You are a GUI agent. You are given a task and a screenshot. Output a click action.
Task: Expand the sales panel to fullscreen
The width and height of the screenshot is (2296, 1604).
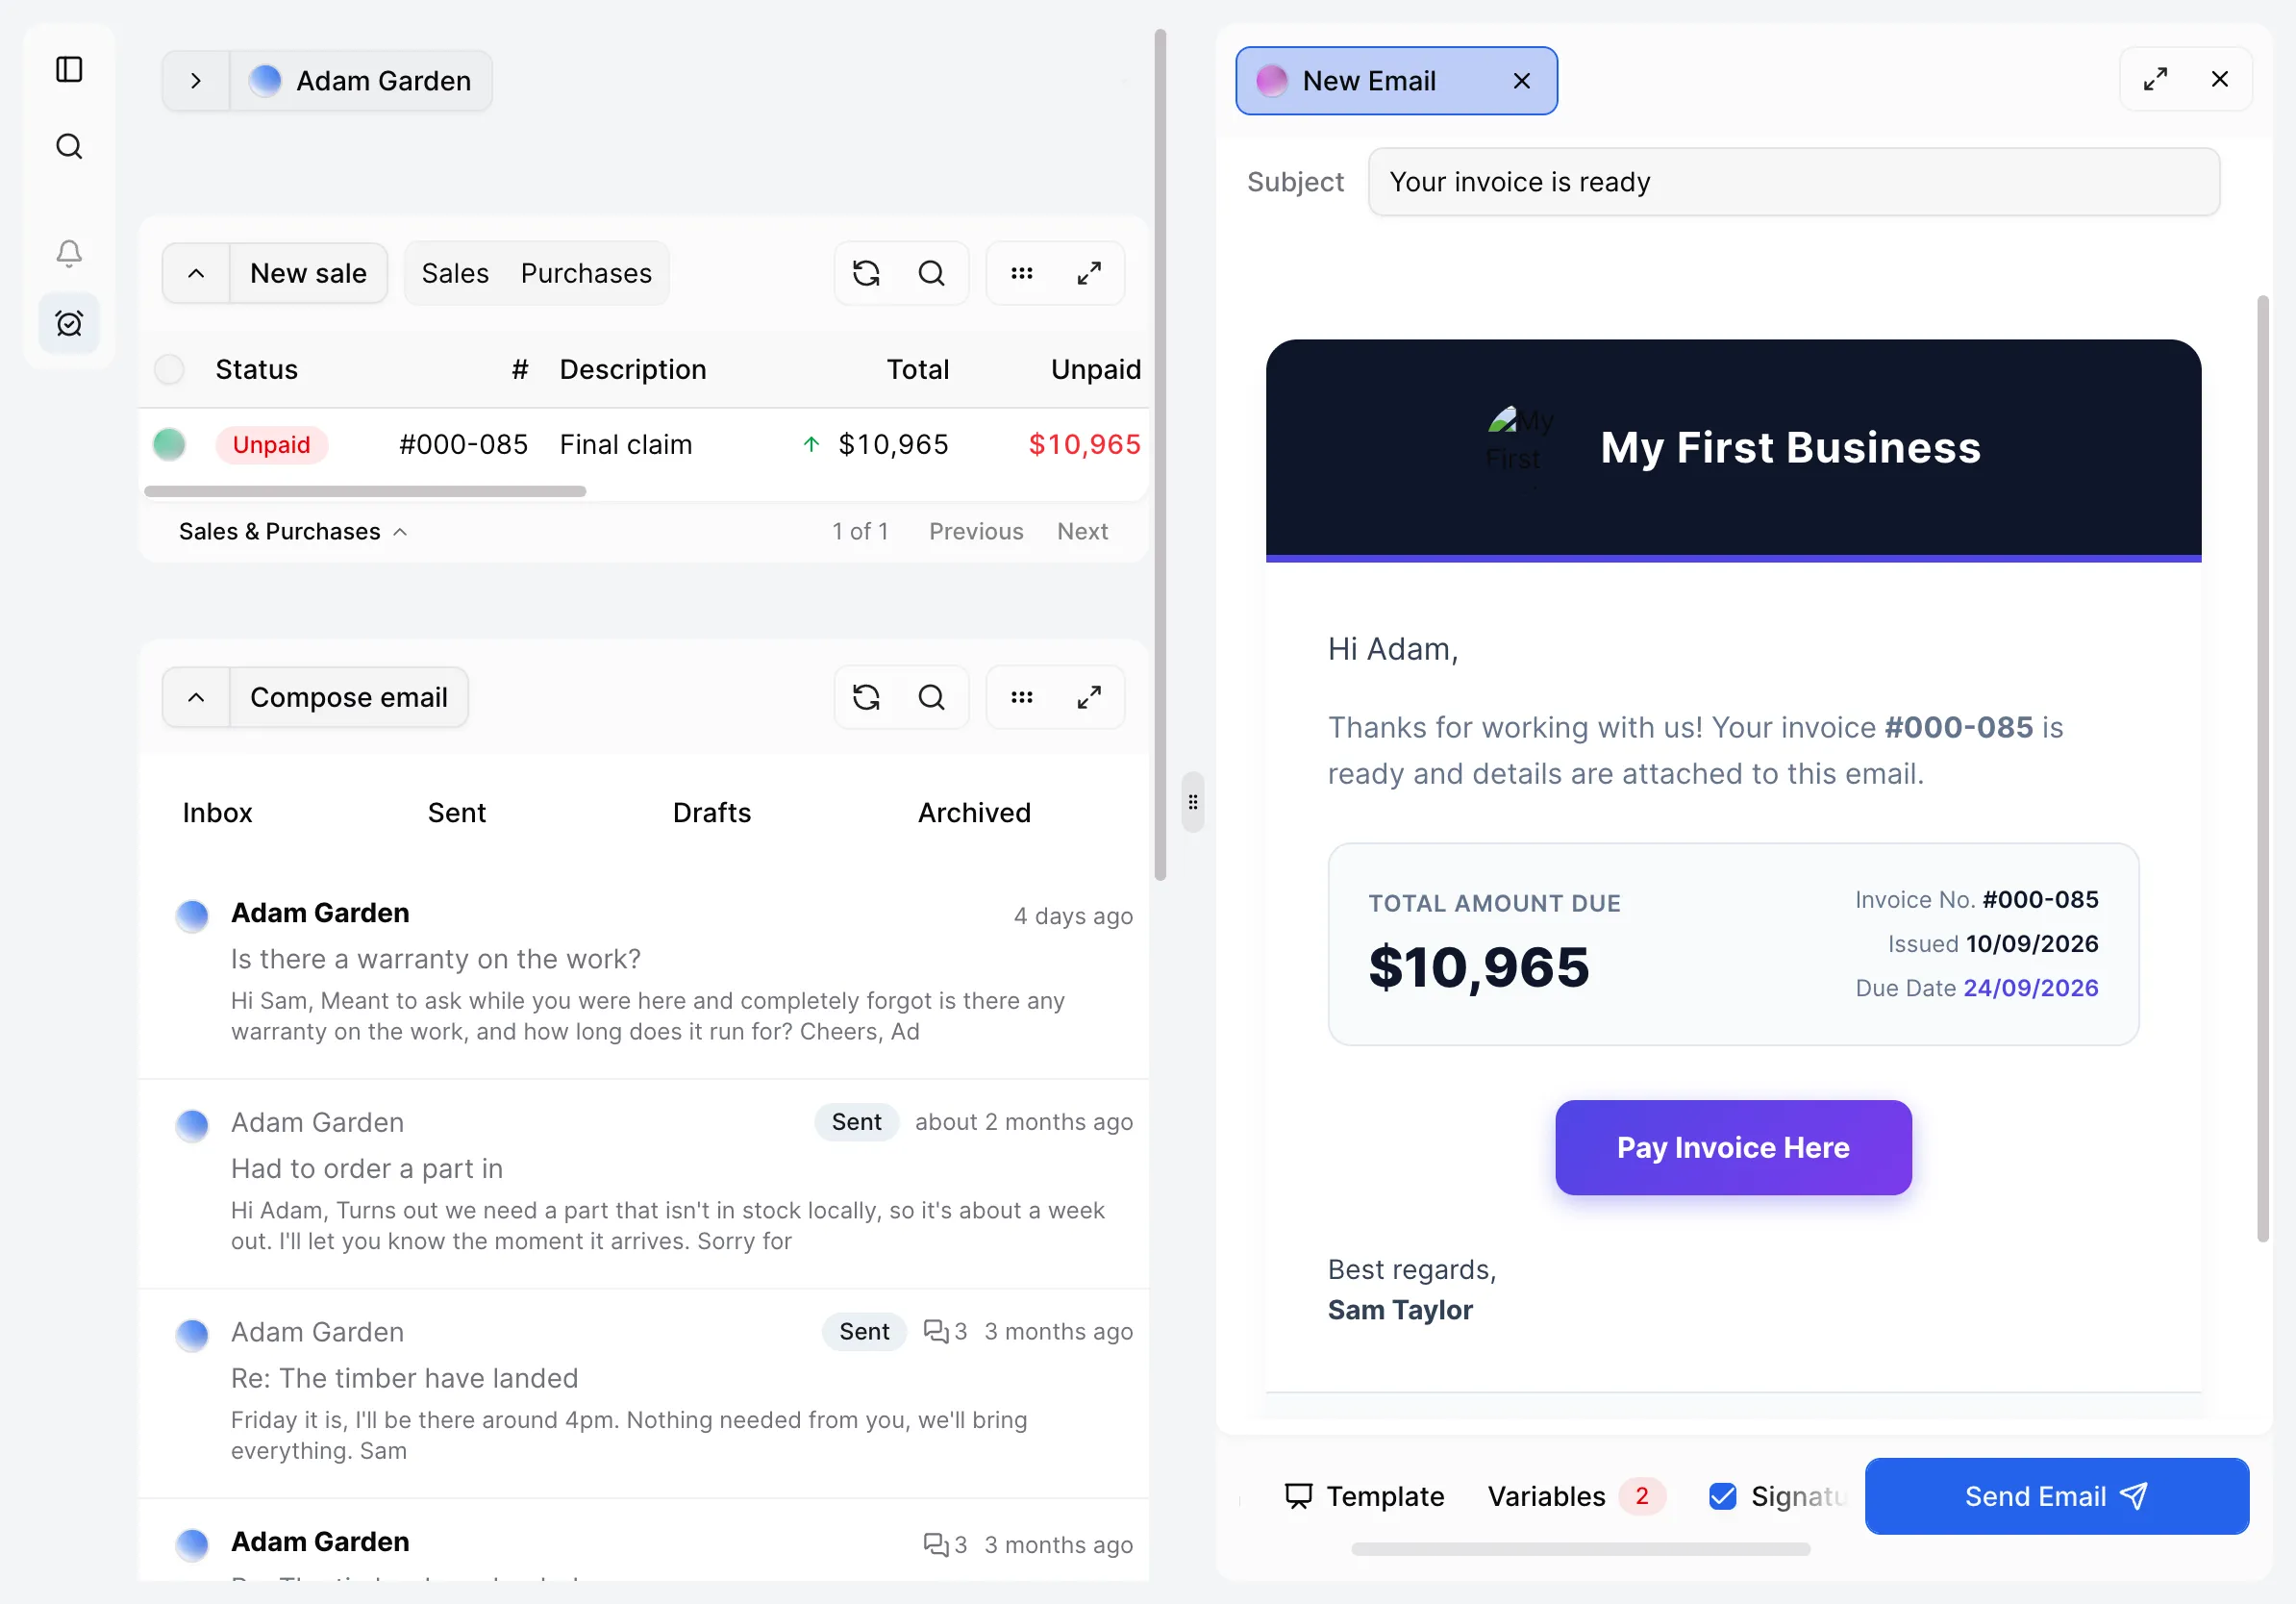click(1089, 273)
